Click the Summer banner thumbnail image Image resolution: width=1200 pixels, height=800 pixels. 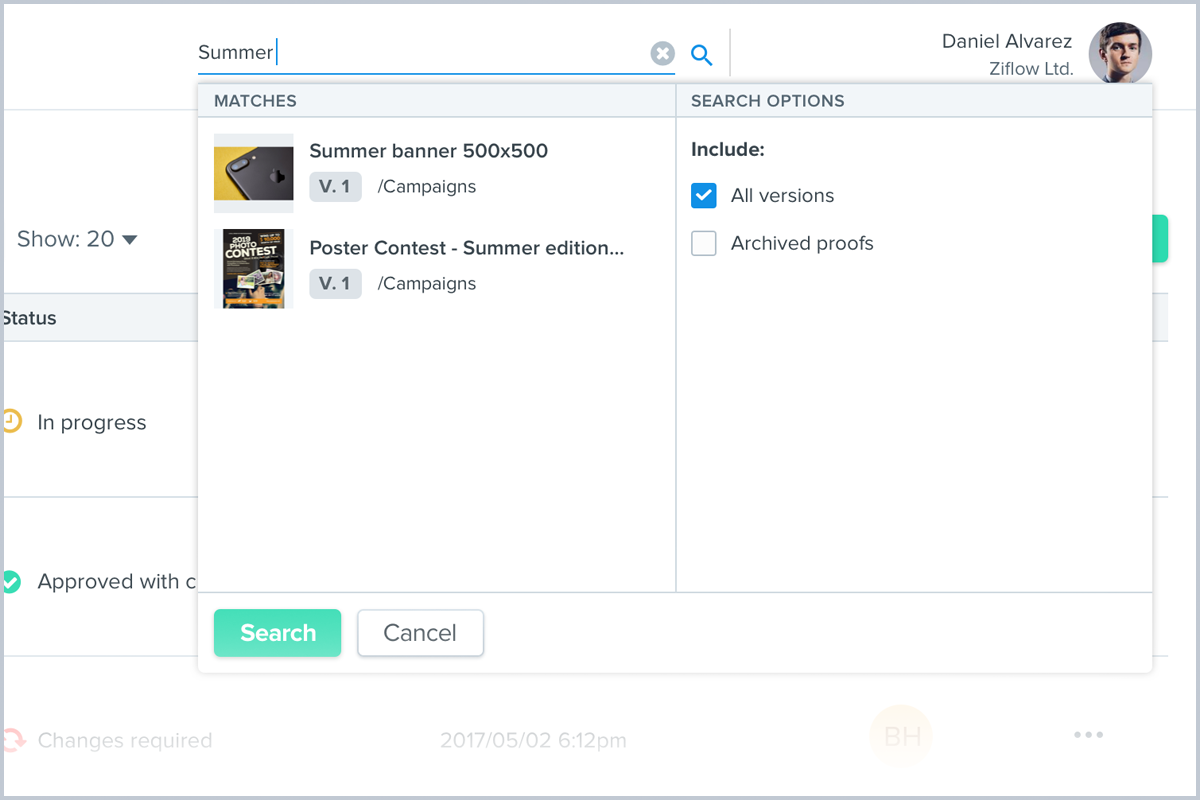tap(253, 173)
